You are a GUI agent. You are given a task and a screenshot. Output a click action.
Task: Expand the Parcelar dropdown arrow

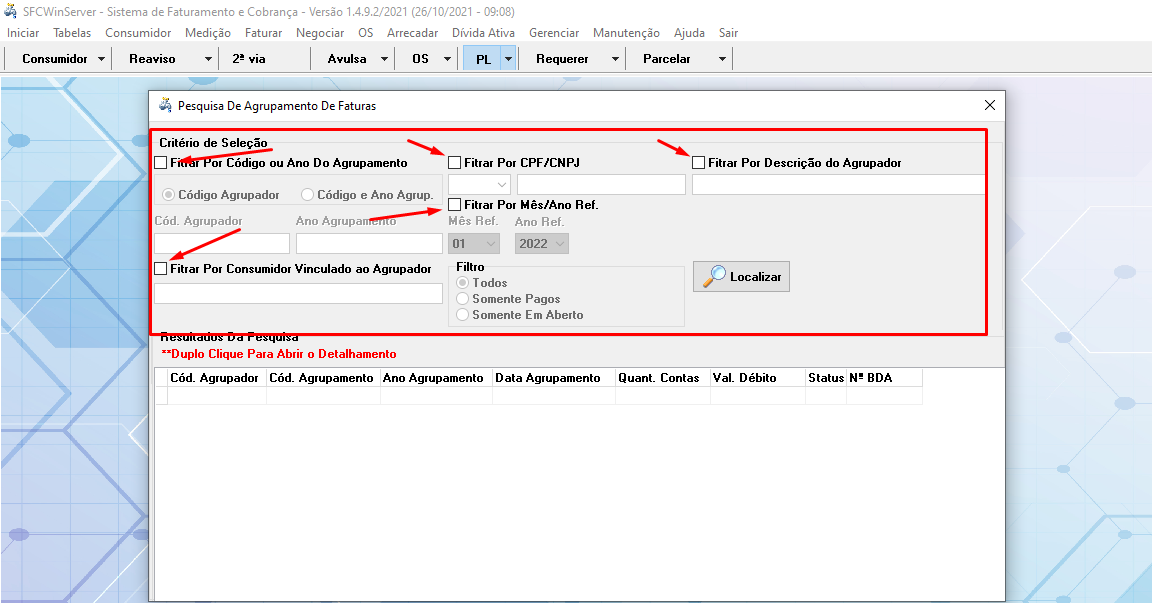click(x=722, y=59)
